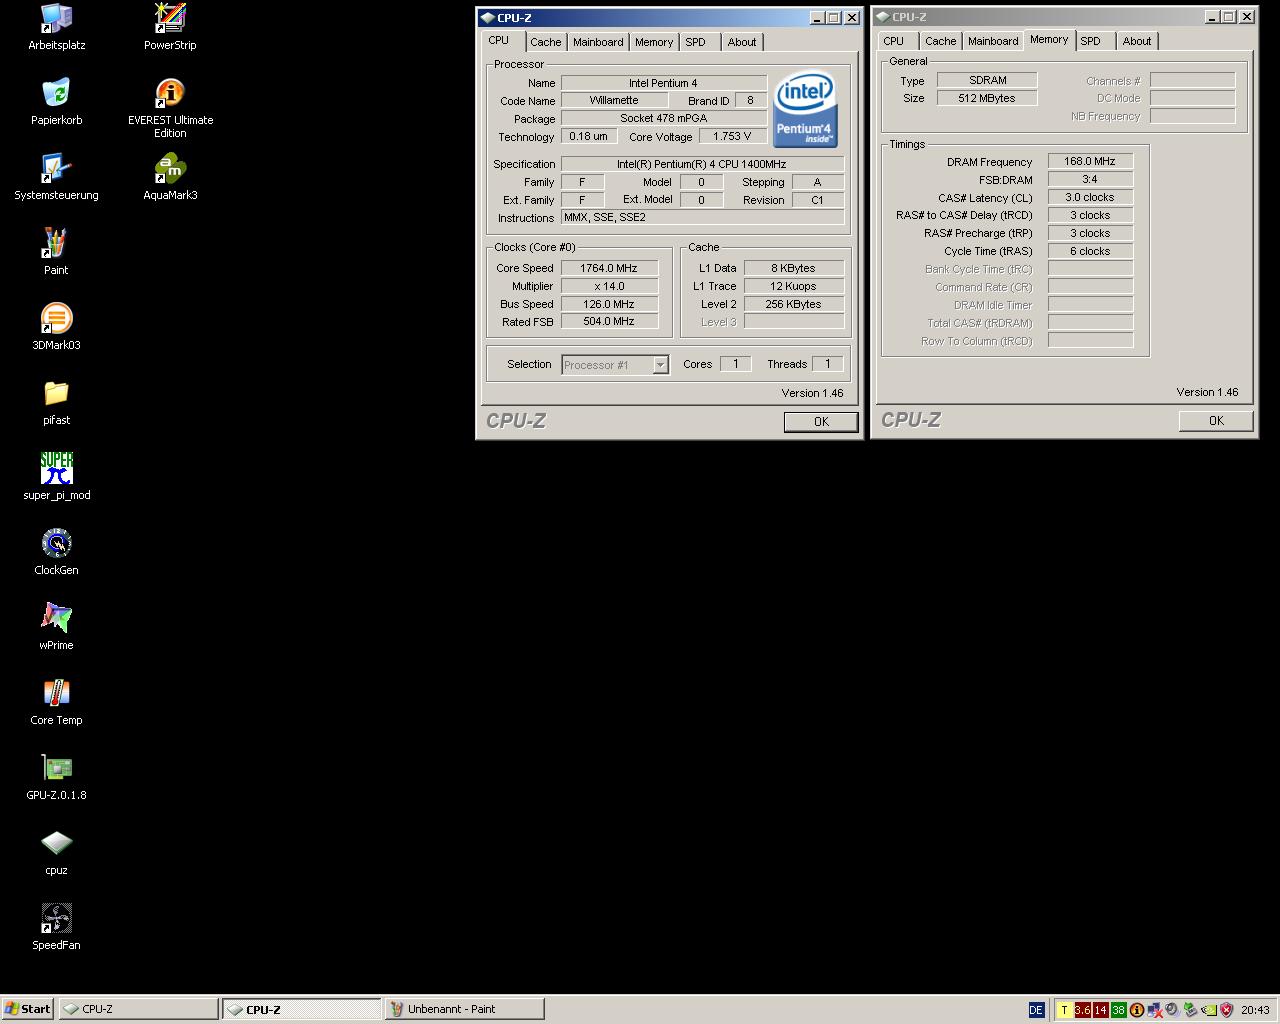
Task: Activate first CPU-Z taskbar button
Action: click(x=138, y=1009)
